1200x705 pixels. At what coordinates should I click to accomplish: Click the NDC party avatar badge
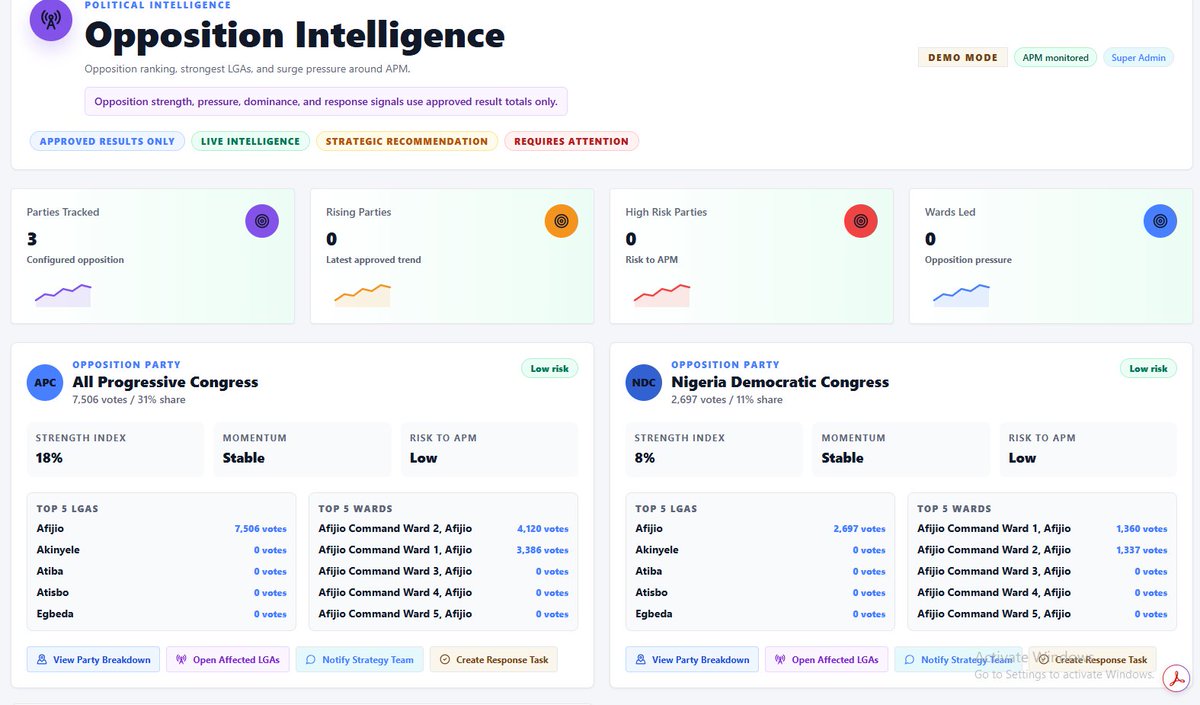pos(644,382)
